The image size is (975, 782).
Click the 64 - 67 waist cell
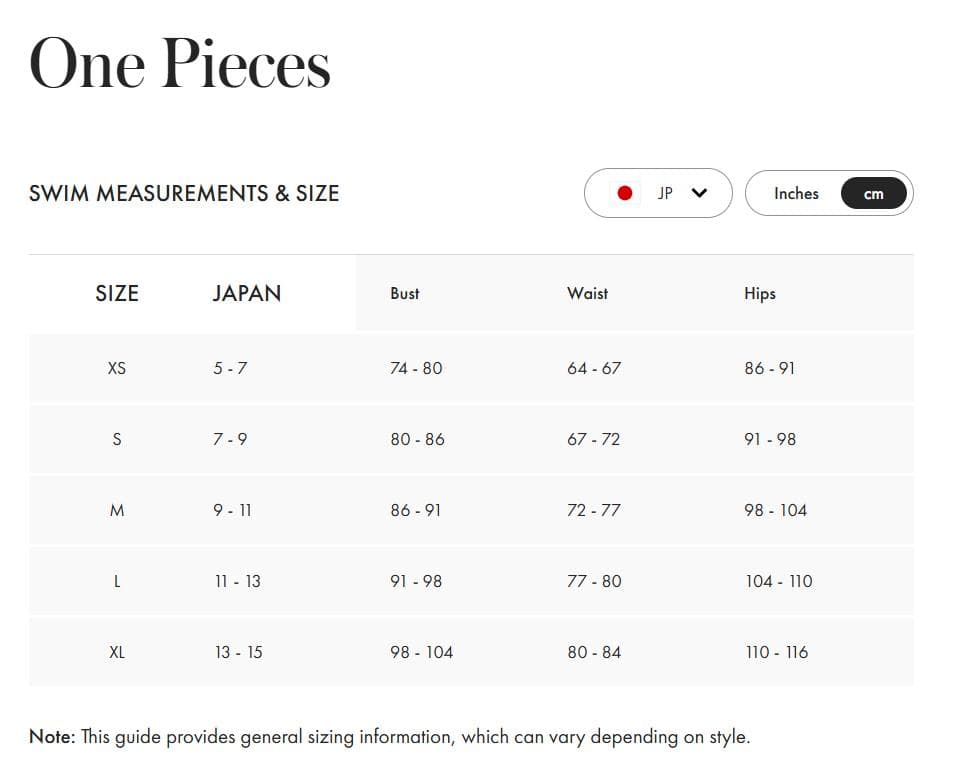coord(594,368)
